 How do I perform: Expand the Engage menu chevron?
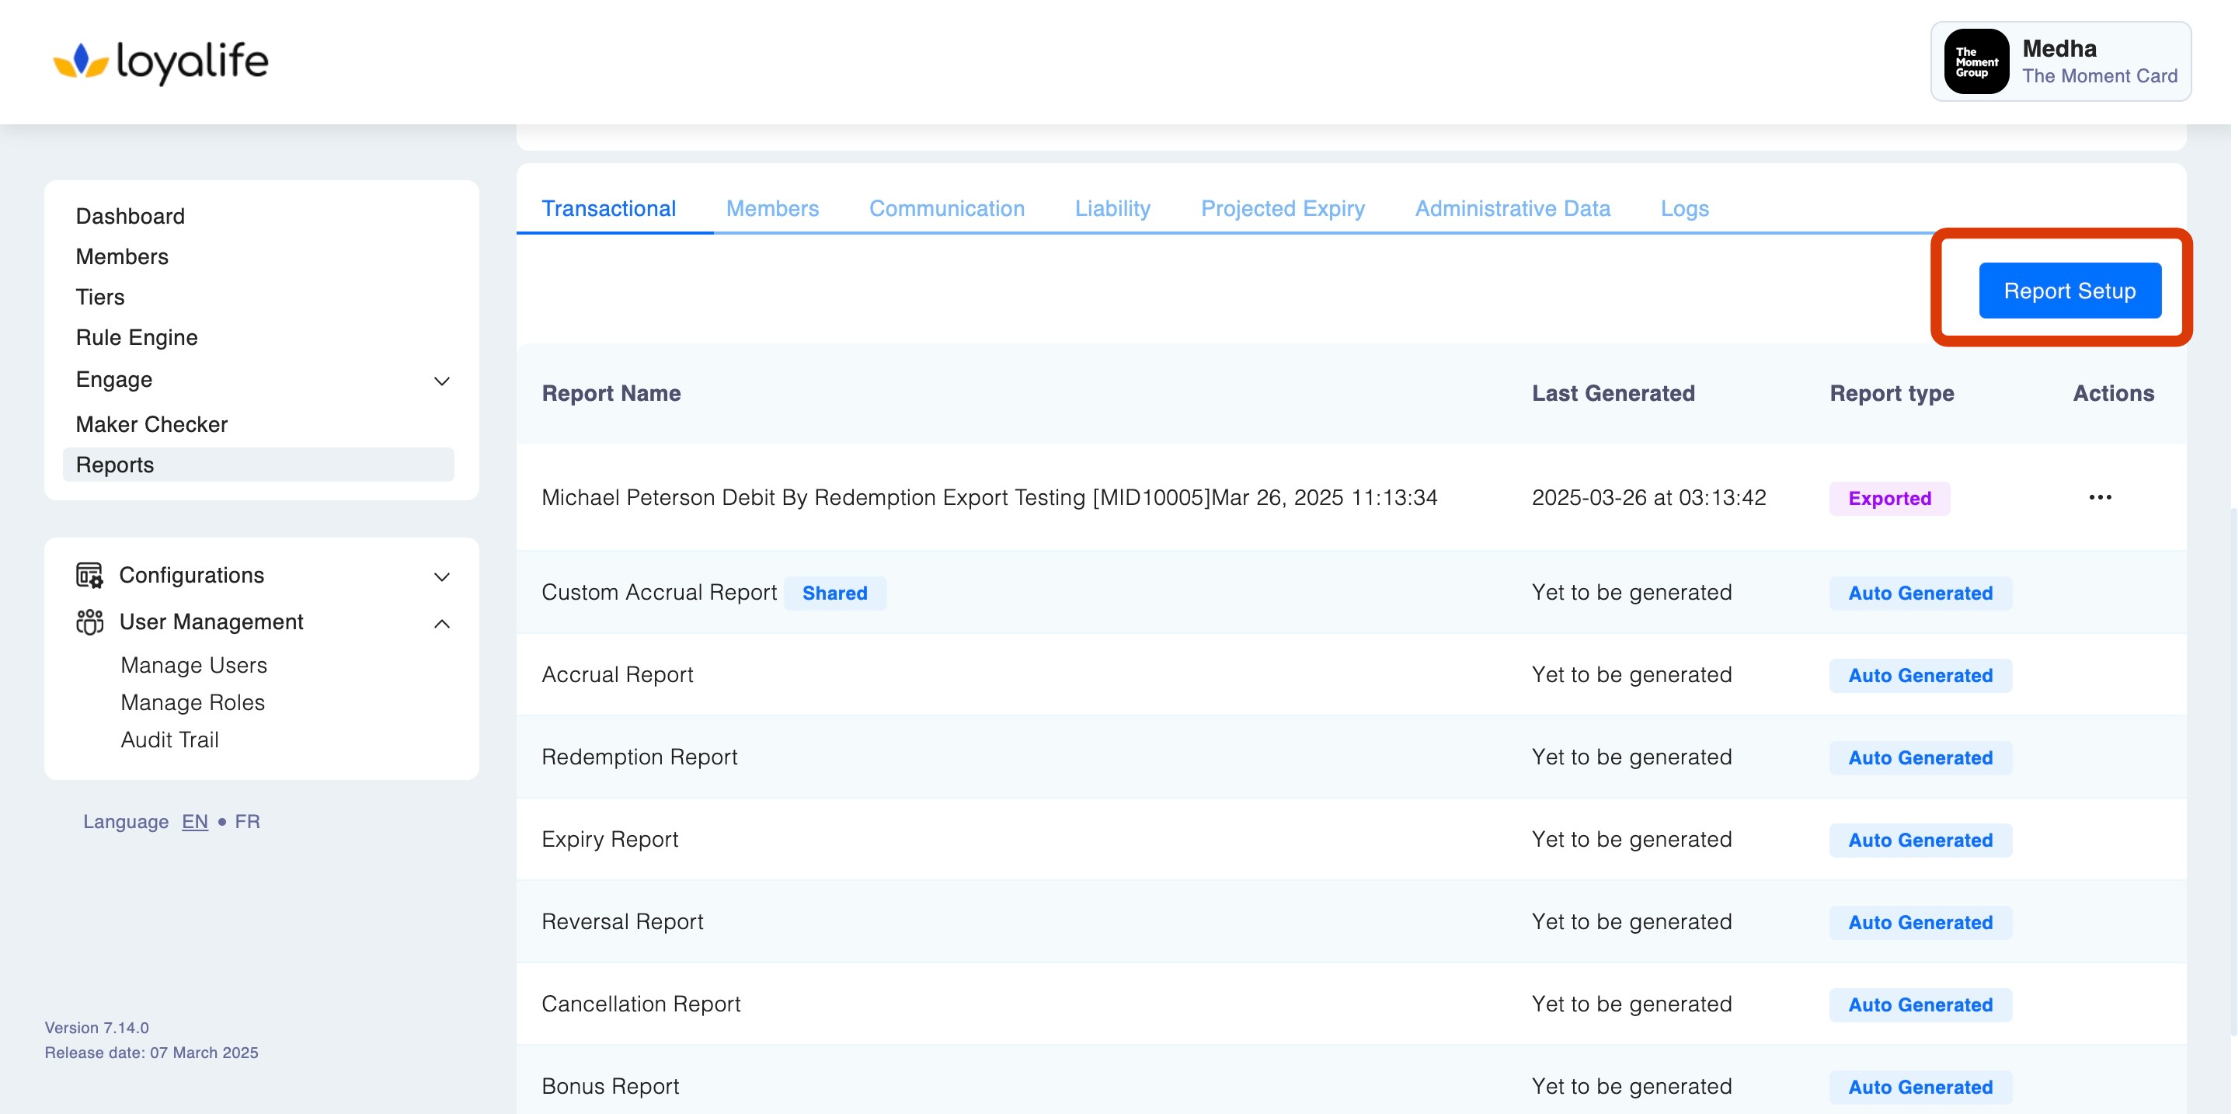(x=441, y=381)
